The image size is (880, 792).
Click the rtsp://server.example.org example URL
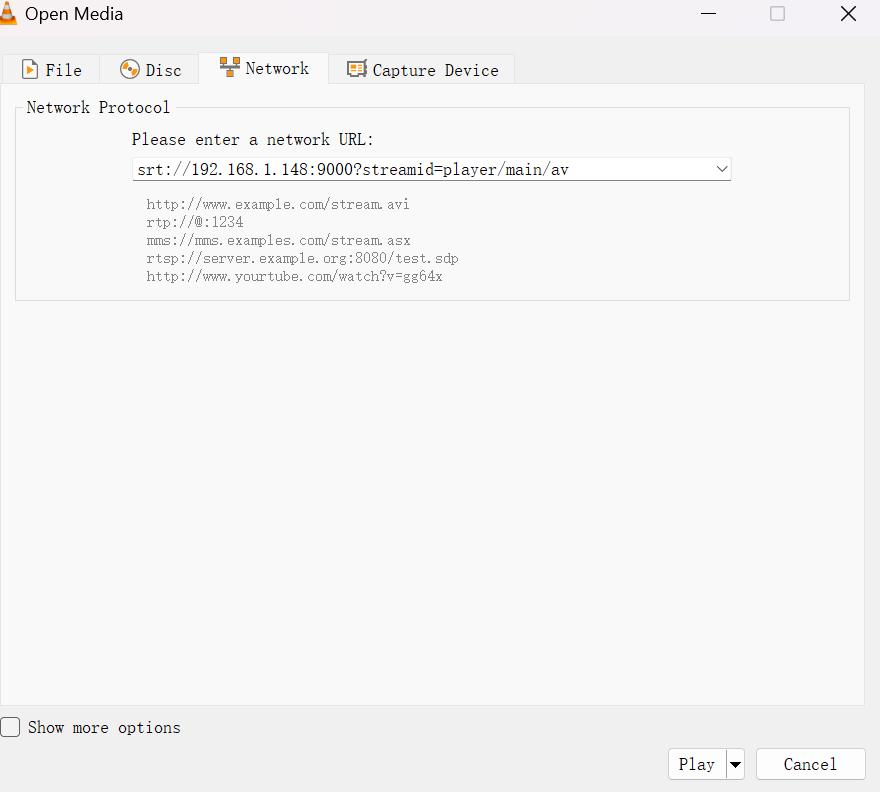pos(302,258)
